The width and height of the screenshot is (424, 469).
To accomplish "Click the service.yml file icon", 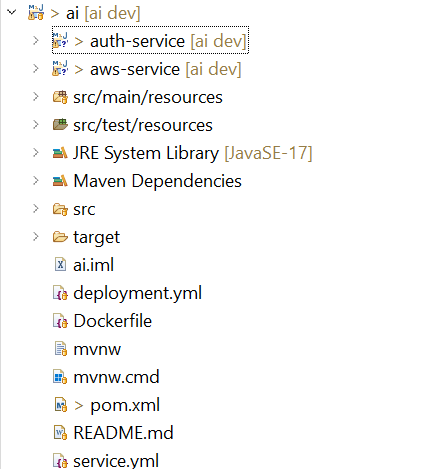I will [60, 461].
